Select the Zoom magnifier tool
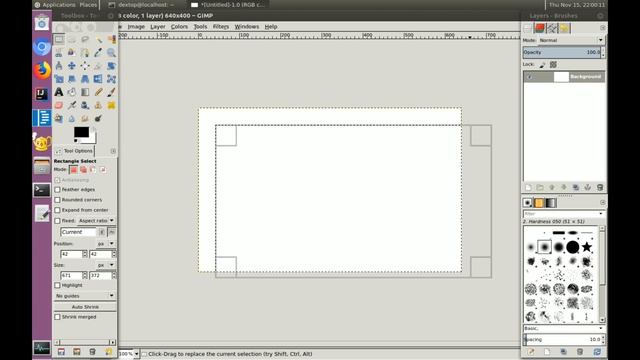The image size is (640, 360). (x=111, y=53)
